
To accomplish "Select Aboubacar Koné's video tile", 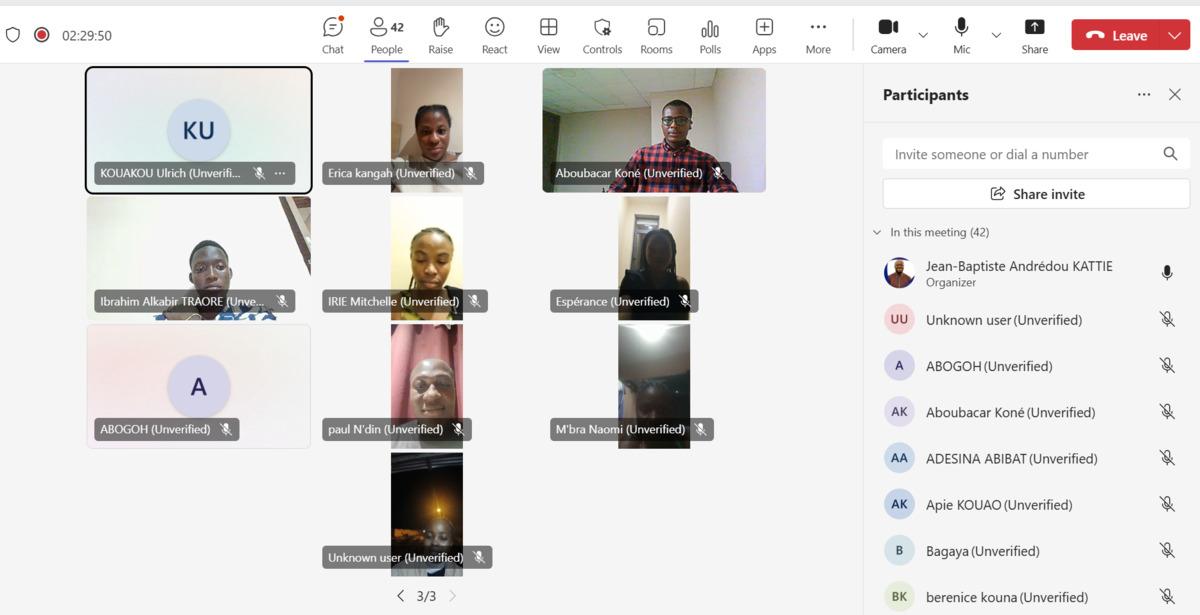I will tap(654, 130).
